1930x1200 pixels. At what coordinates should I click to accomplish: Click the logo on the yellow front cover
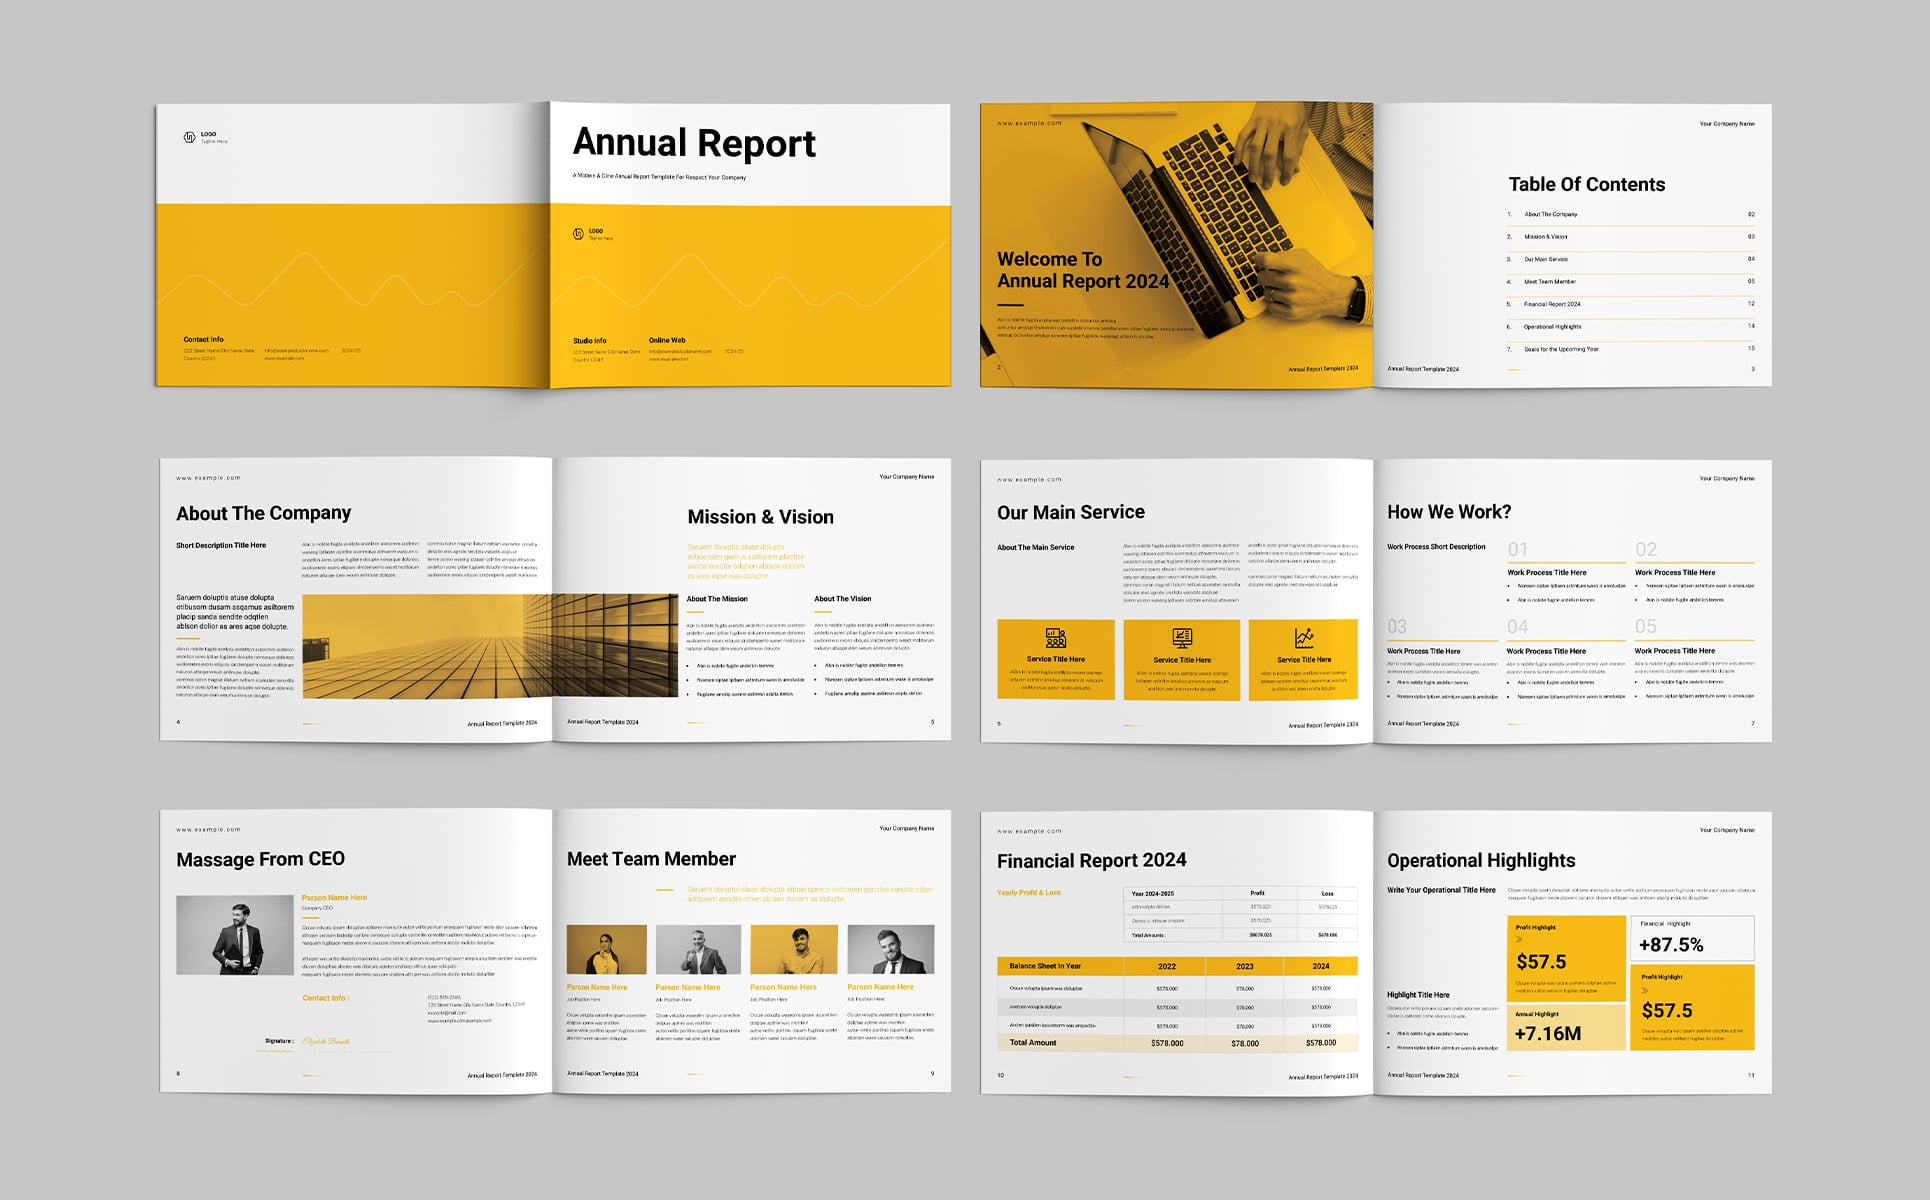(578, 234)
